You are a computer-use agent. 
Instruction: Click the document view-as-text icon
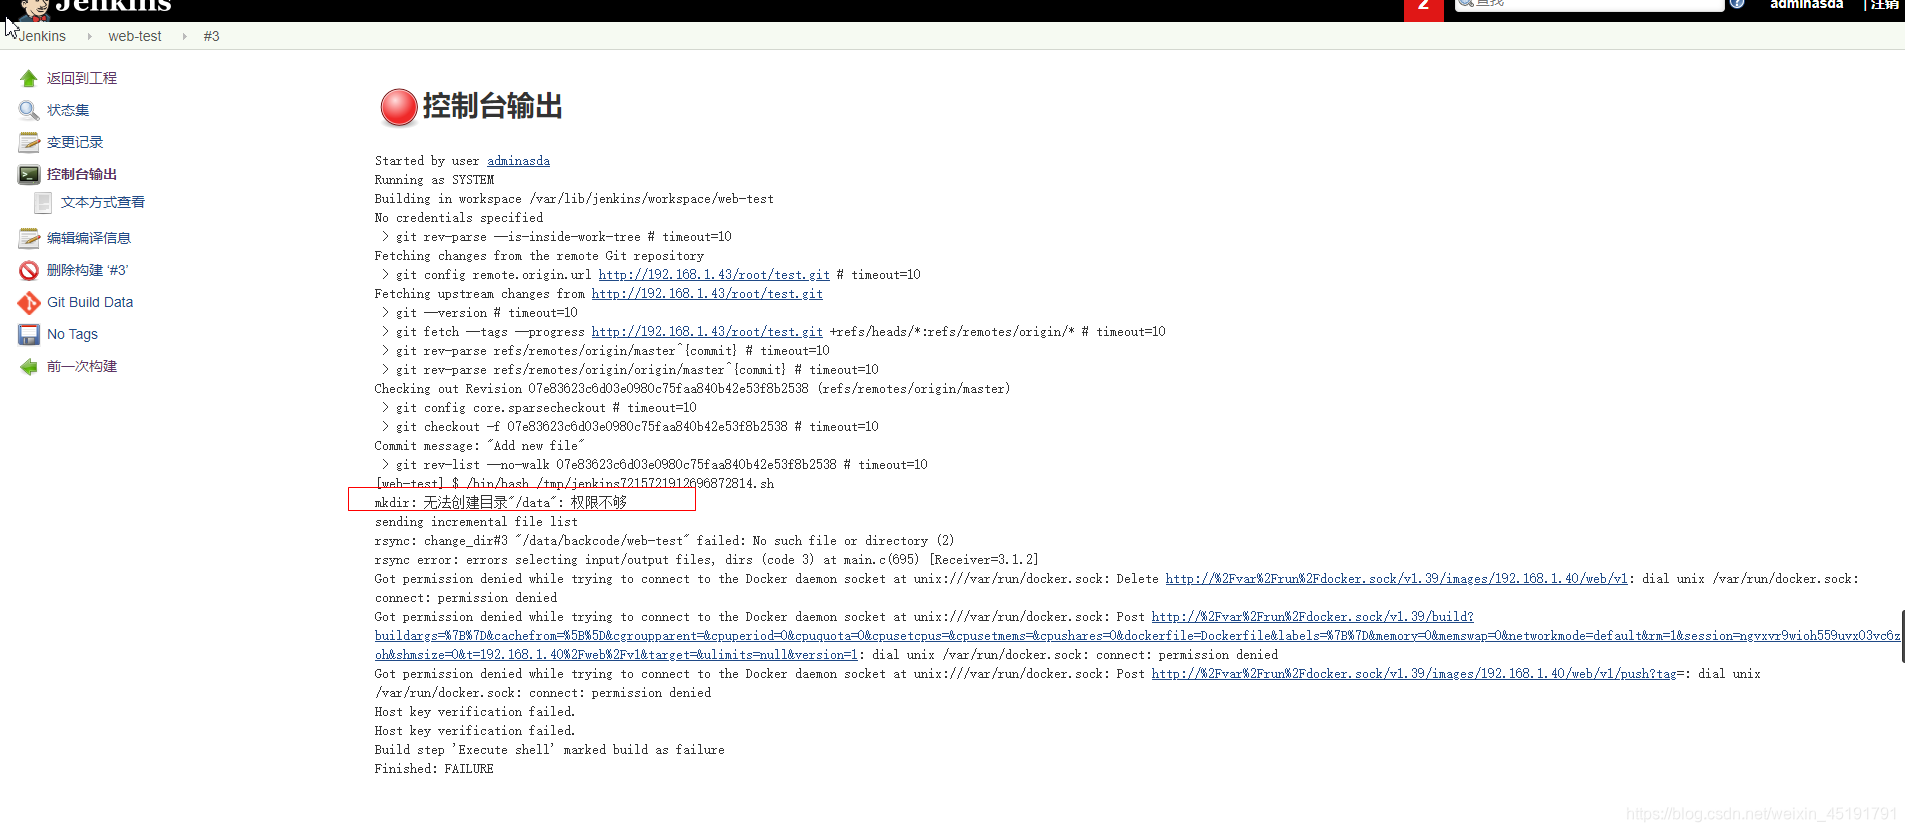click(43, 203)
